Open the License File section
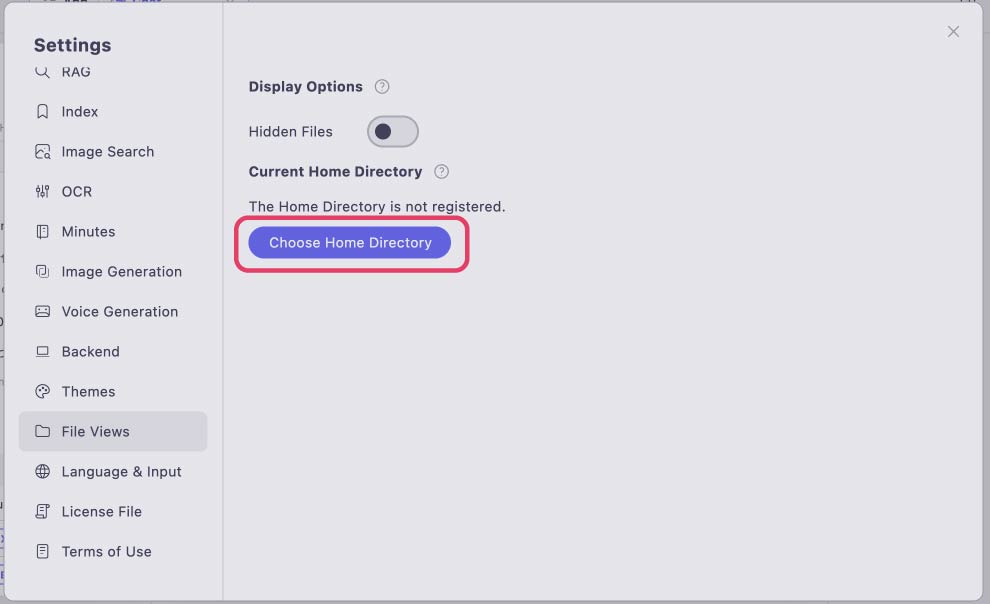Screen dimensions: 990x604 (x=113, y=511)
